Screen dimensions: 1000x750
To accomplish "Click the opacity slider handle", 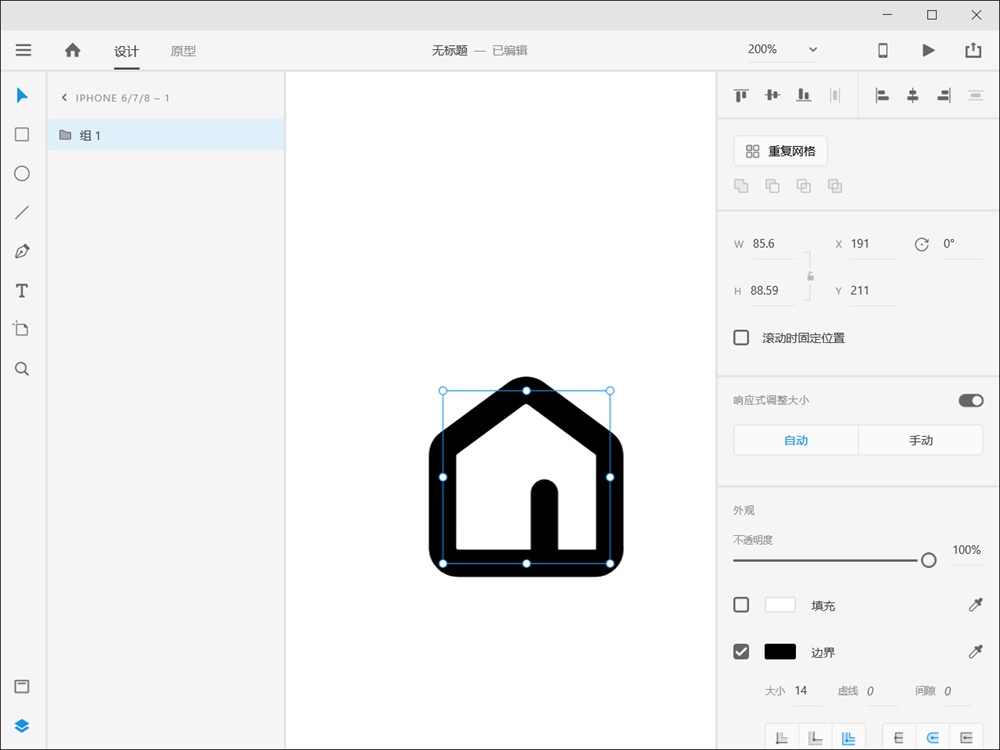I will point(929,560).
